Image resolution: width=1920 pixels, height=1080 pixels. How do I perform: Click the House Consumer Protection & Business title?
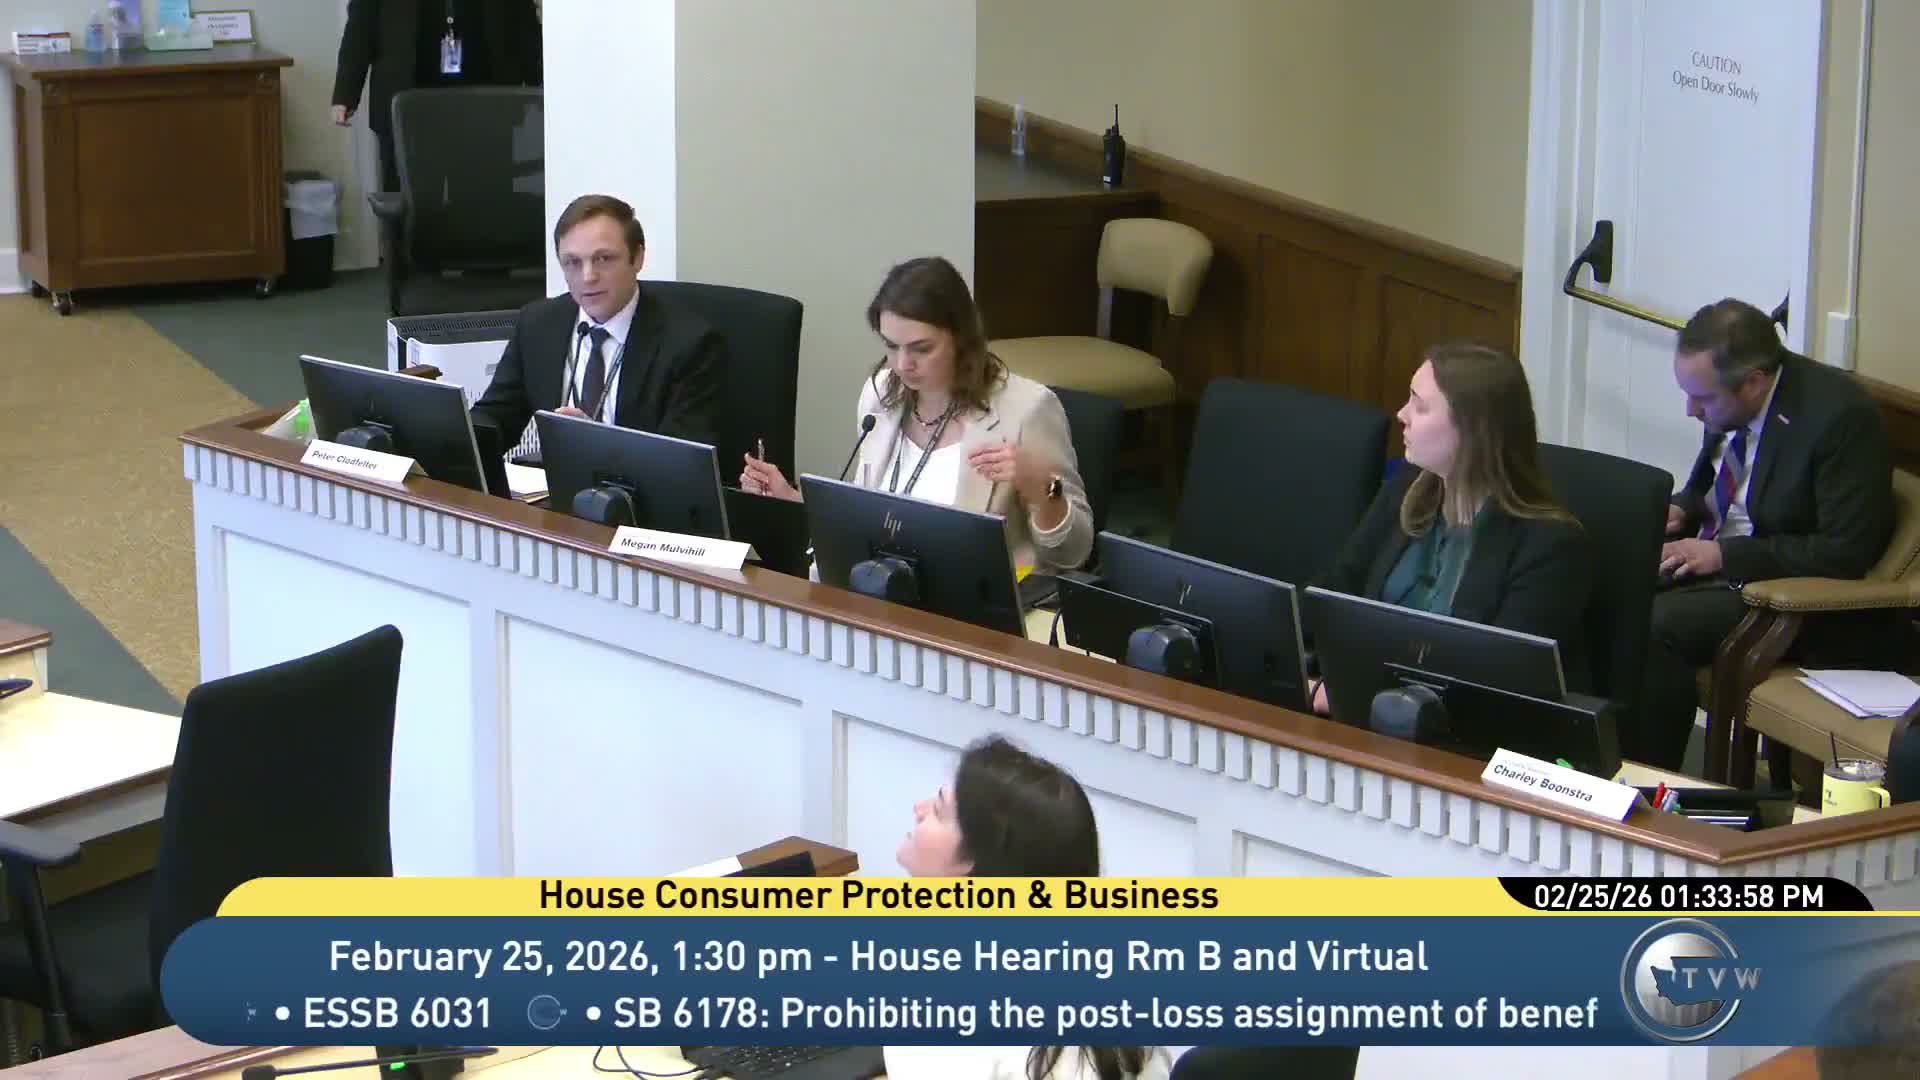[878, 895]
